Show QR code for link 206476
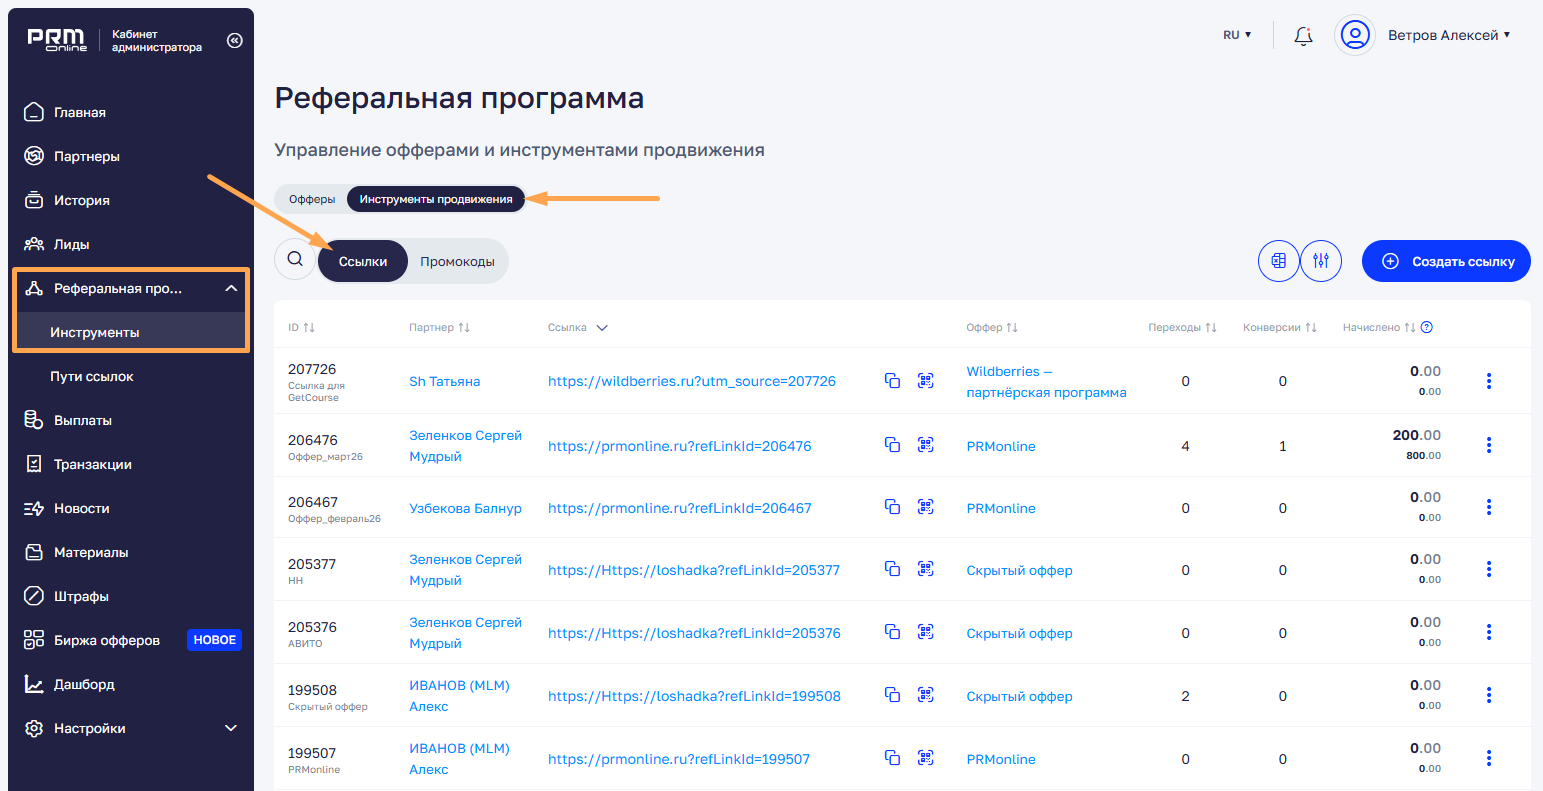 (926, 445)
